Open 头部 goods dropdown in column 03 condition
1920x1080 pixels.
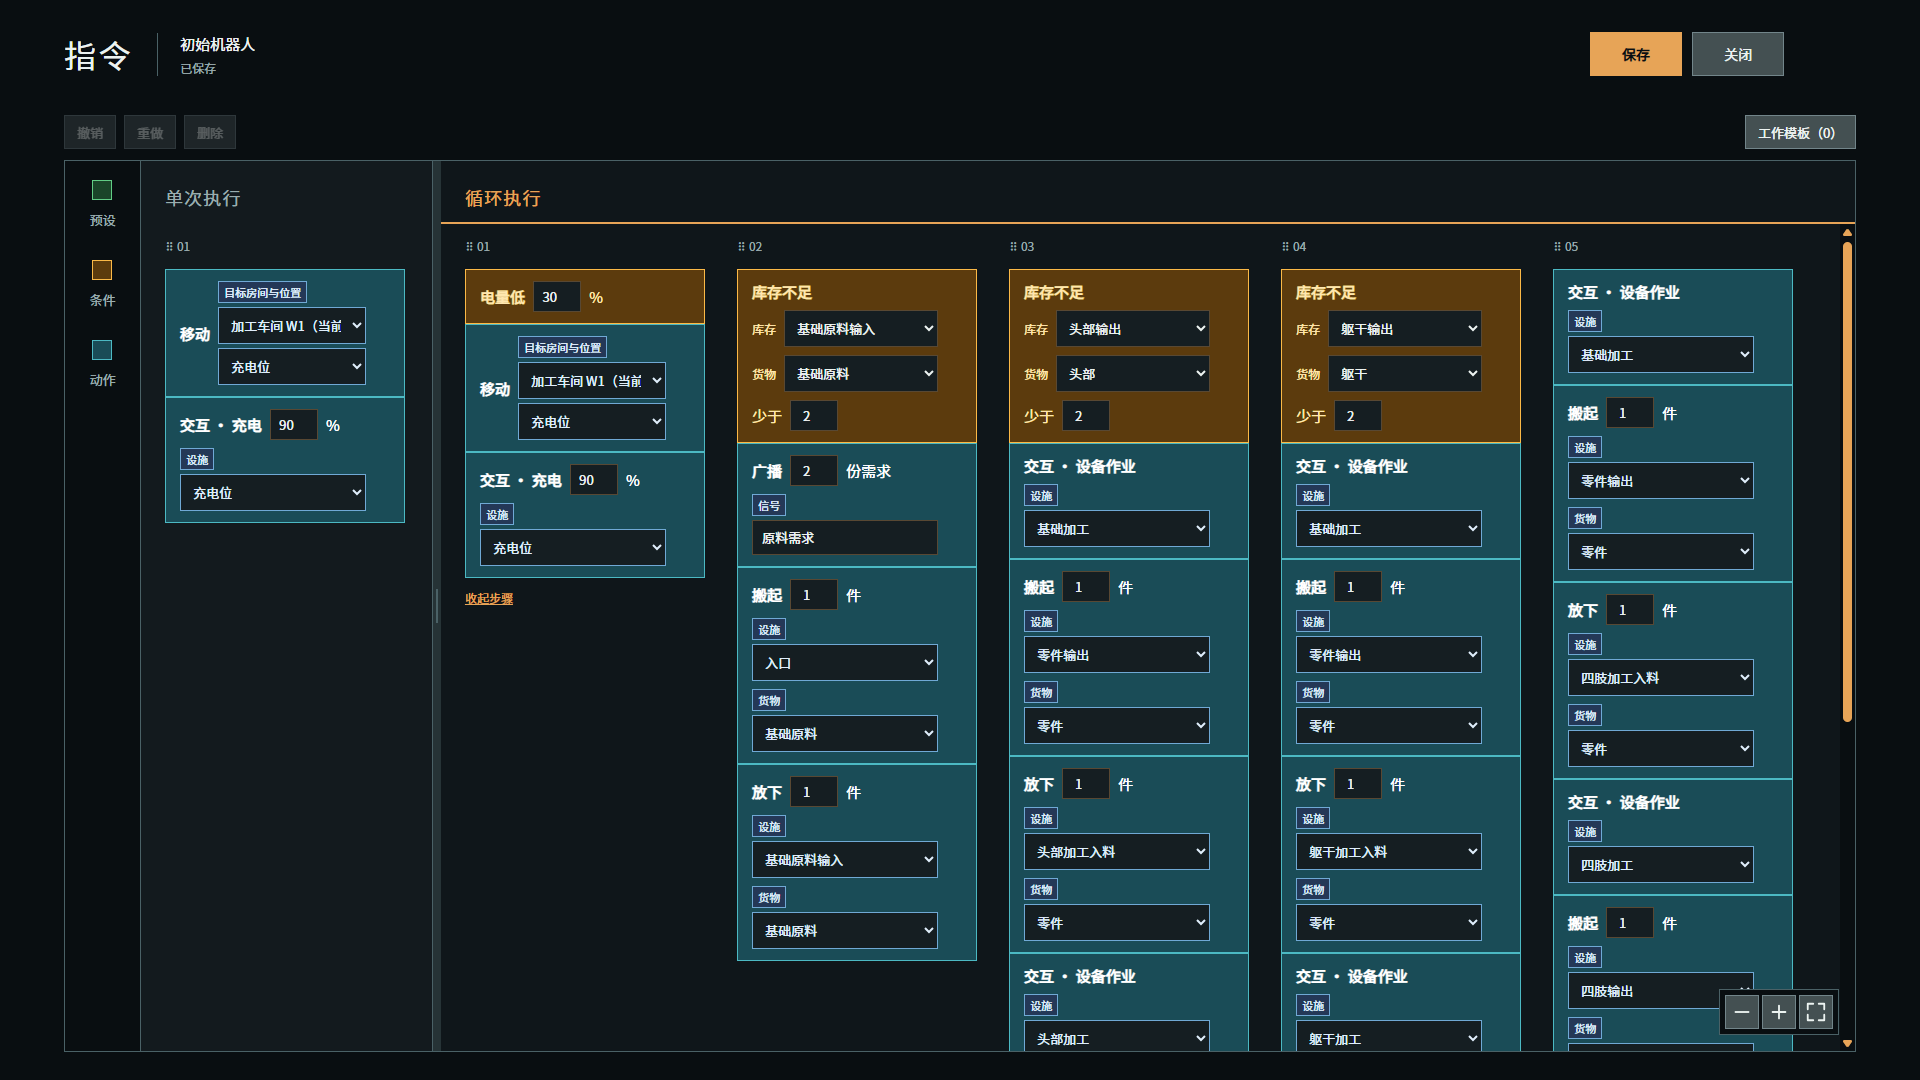coord(1133,373)
